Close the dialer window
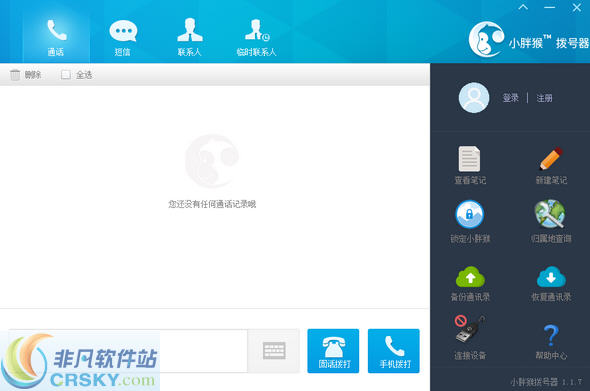 pyautogui.click(x=577, y=8)
